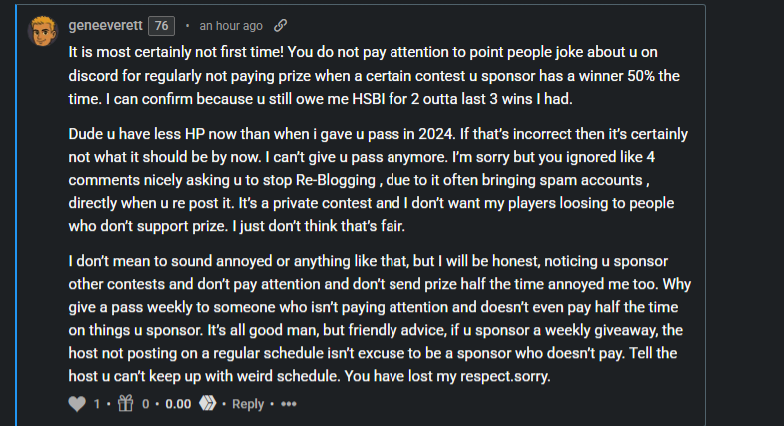Visit the geneeverett username link

click(105, 25)
